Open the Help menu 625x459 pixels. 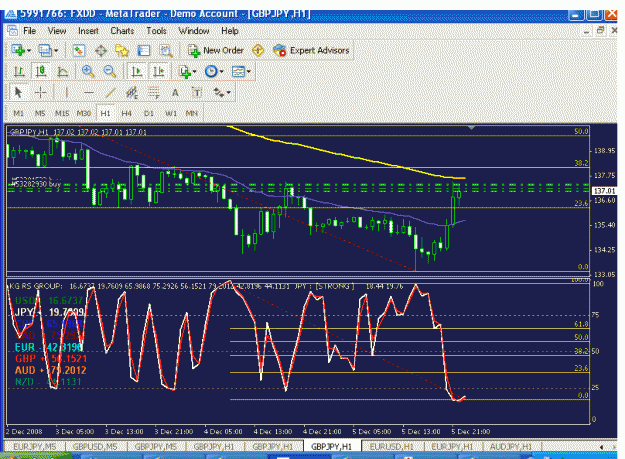click(230, 31)
